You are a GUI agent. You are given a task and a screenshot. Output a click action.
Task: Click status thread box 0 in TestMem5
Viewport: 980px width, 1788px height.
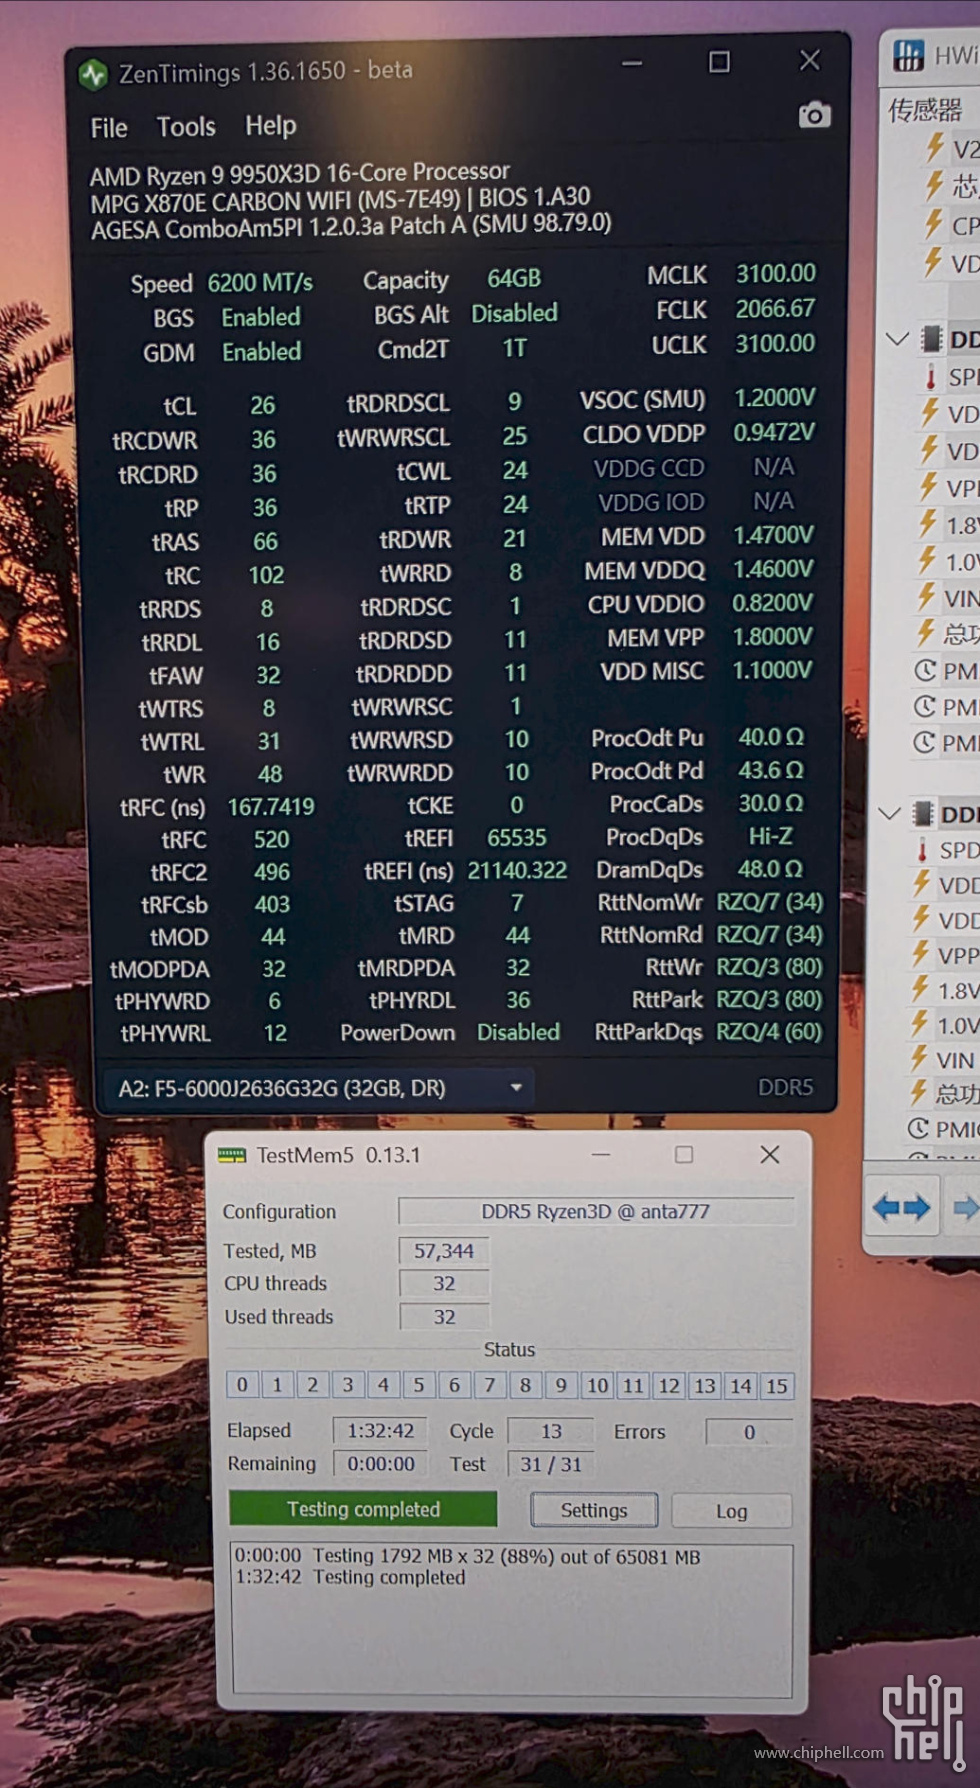click(242, 1385)
